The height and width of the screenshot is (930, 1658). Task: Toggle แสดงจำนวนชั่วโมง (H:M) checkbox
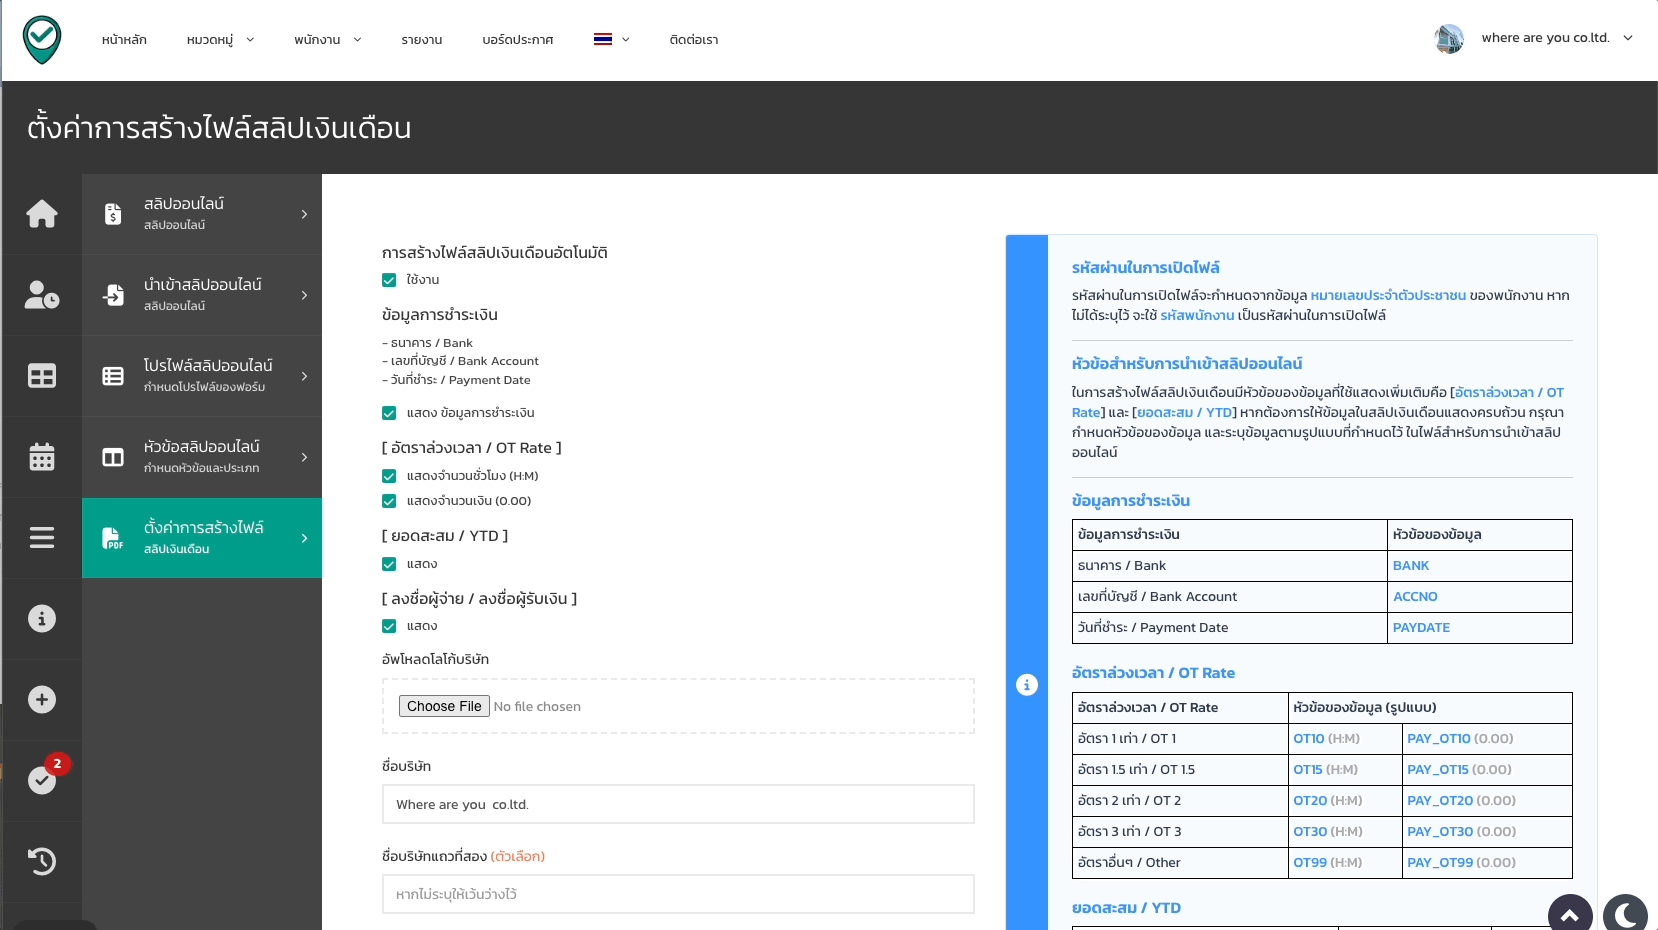coord(389,476)
